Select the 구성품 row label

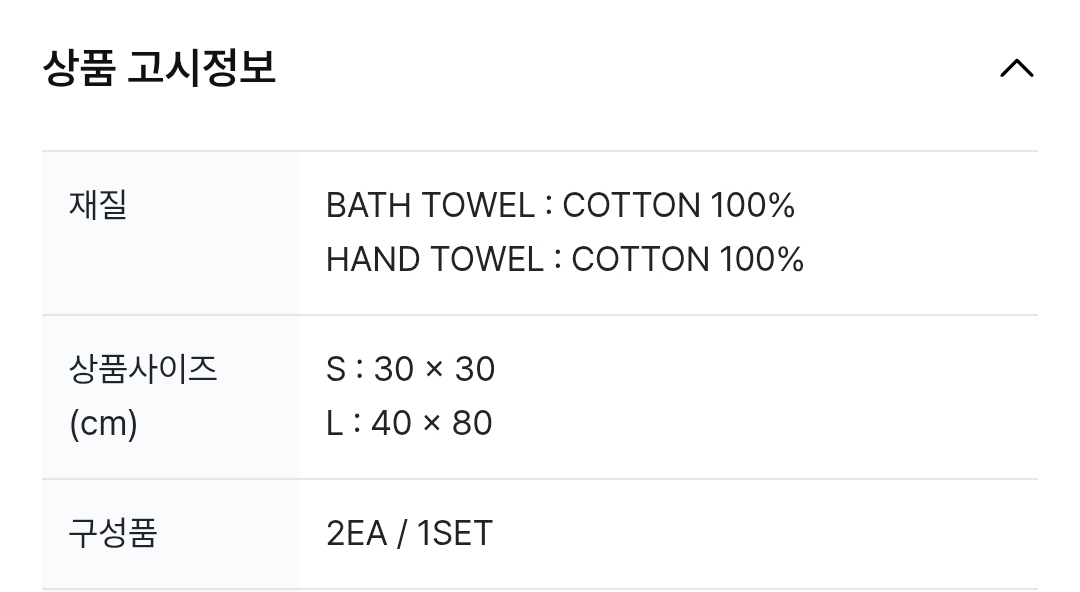[113, 533]
